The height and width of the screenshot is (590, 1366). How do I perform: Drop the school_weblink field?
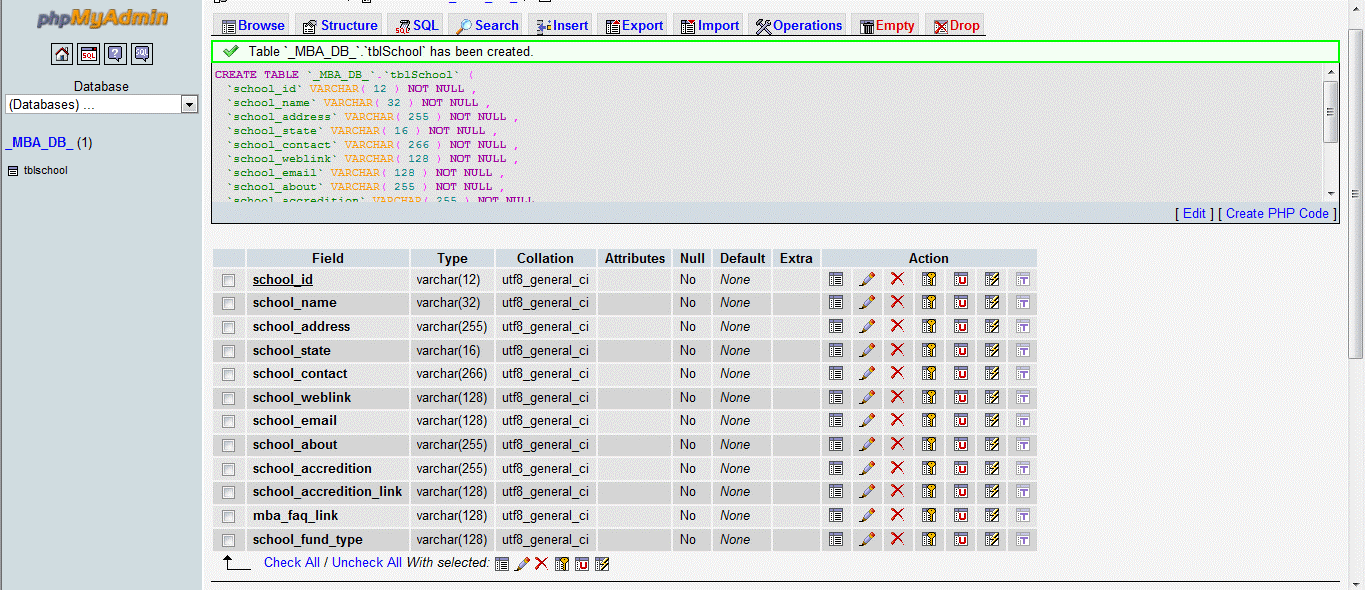tap(897, 397)
